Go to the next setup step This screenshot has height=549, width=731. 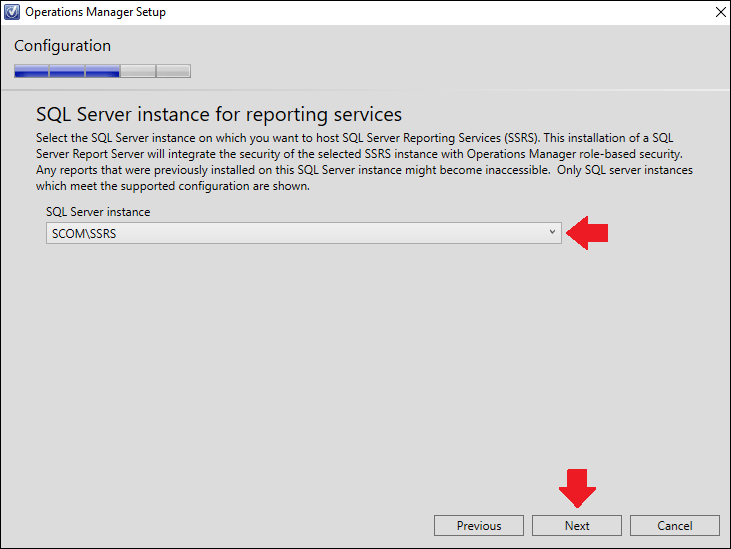click(x=577, y=526)
